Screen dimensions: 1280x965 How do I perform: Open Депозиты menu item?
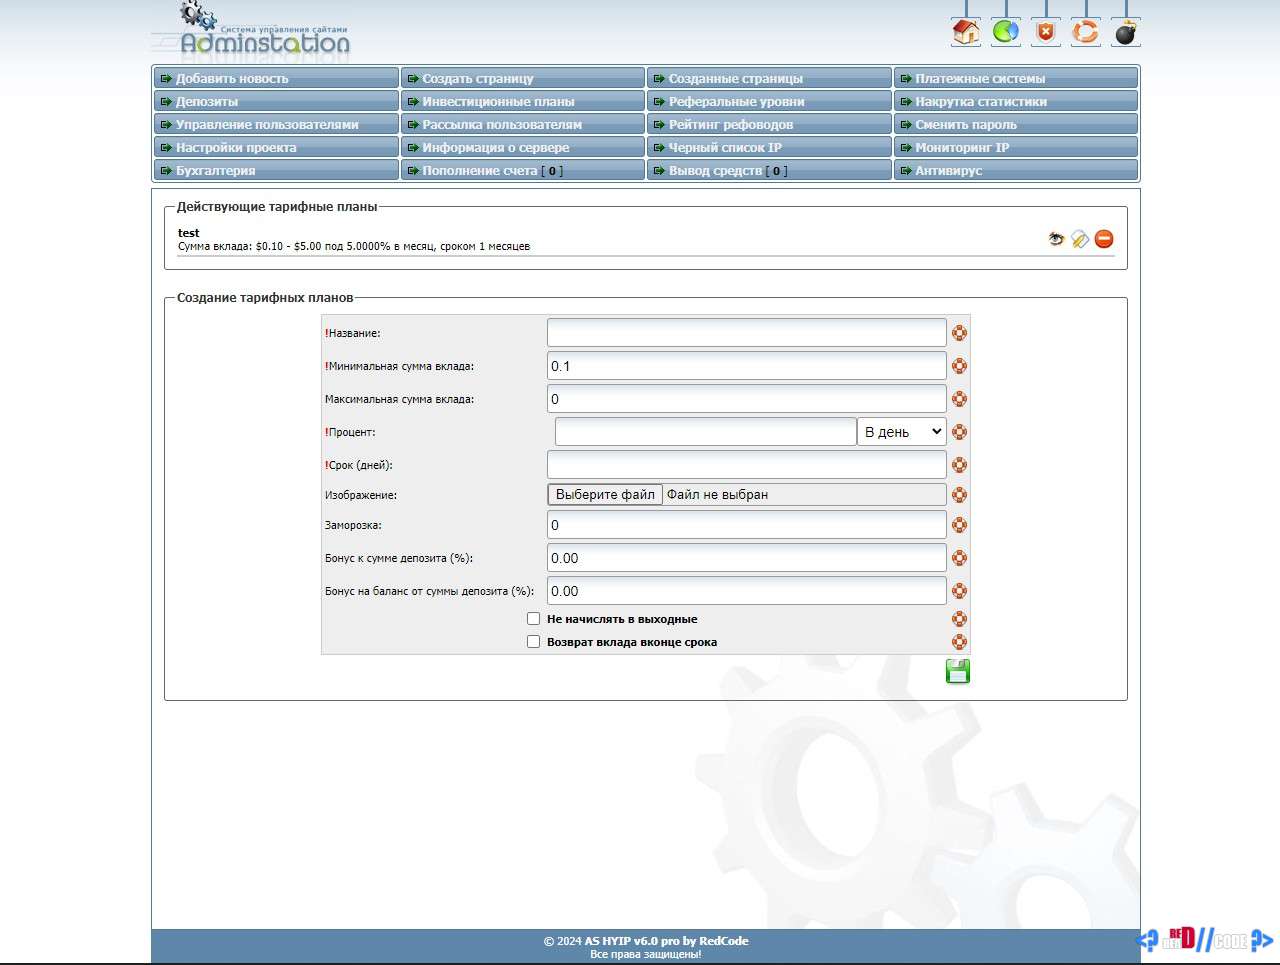[276, 101]
